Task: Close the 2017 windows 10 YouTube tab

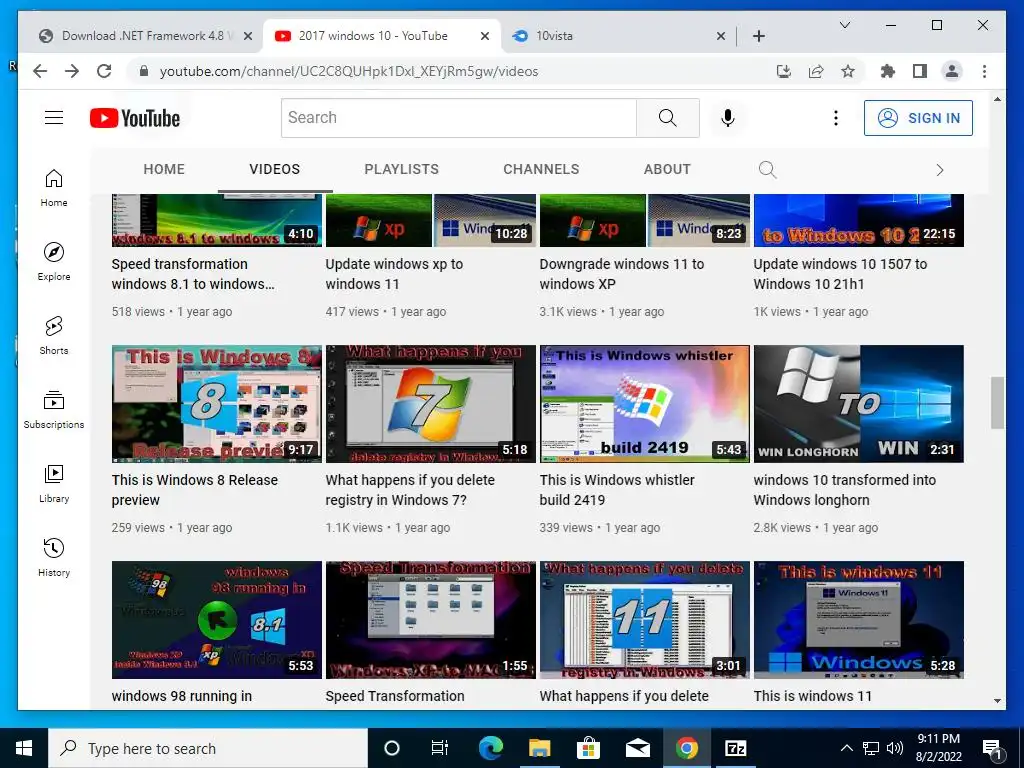Action: coord(485,36)
